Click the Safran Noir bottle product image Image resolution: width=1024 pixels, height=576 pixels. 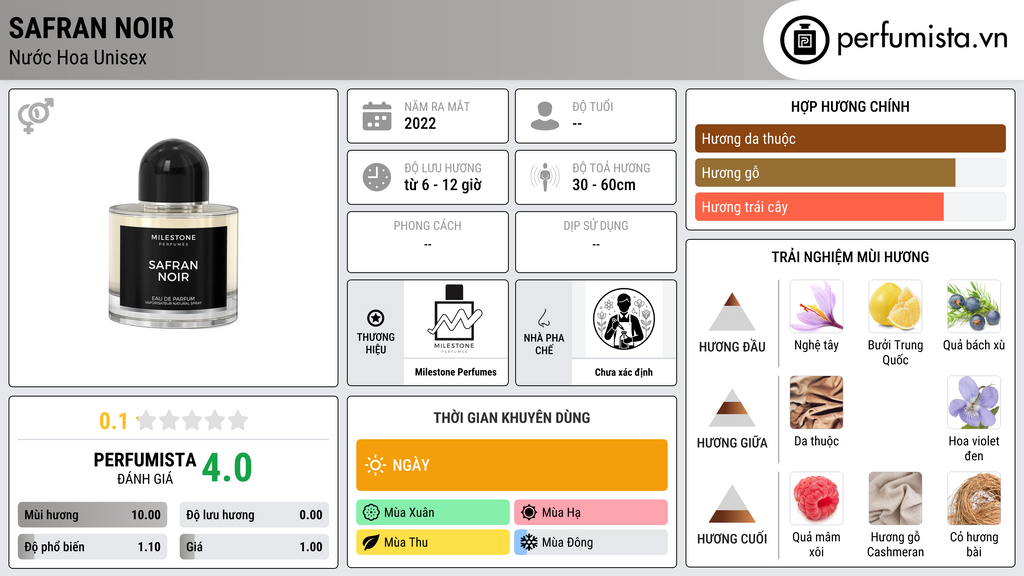173,233
